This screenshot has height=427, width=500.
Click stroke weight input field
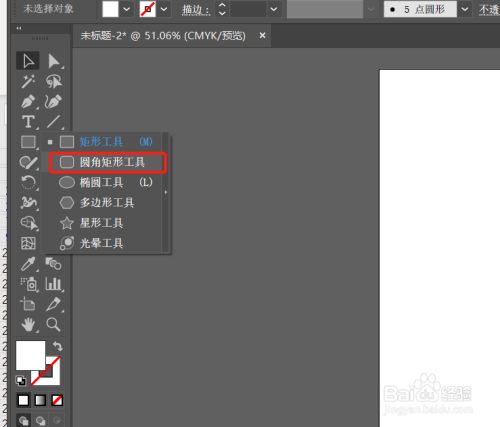249,9
